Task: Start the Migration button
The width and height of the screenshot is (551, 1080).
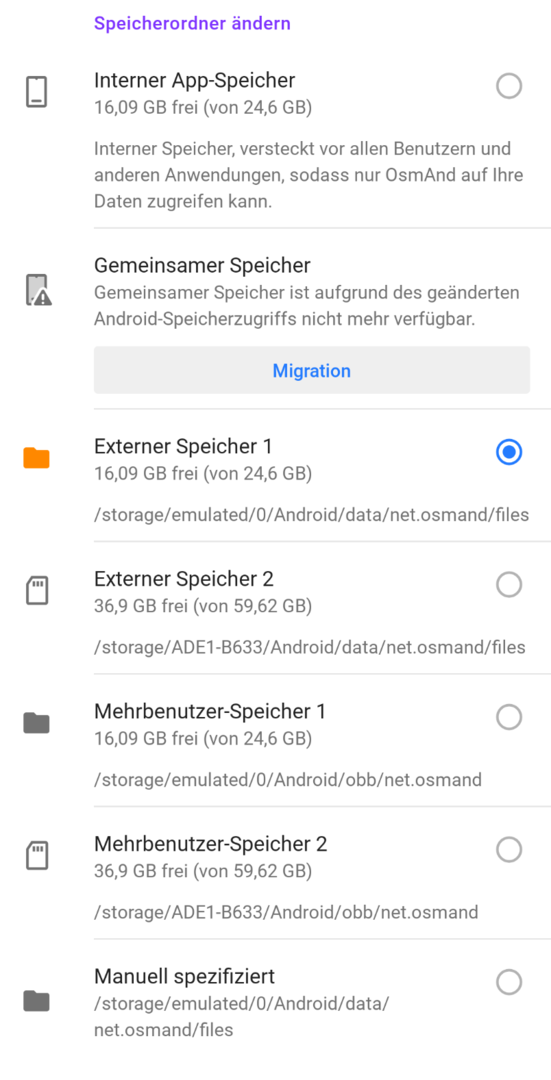Action: [x=312, y=371]
